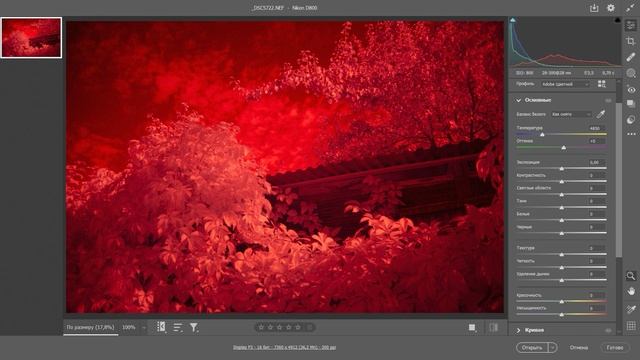Pick the White Balance eyedropper tool
The height and width of the screenshot is (360, 640).
click(x=601, y=114)
